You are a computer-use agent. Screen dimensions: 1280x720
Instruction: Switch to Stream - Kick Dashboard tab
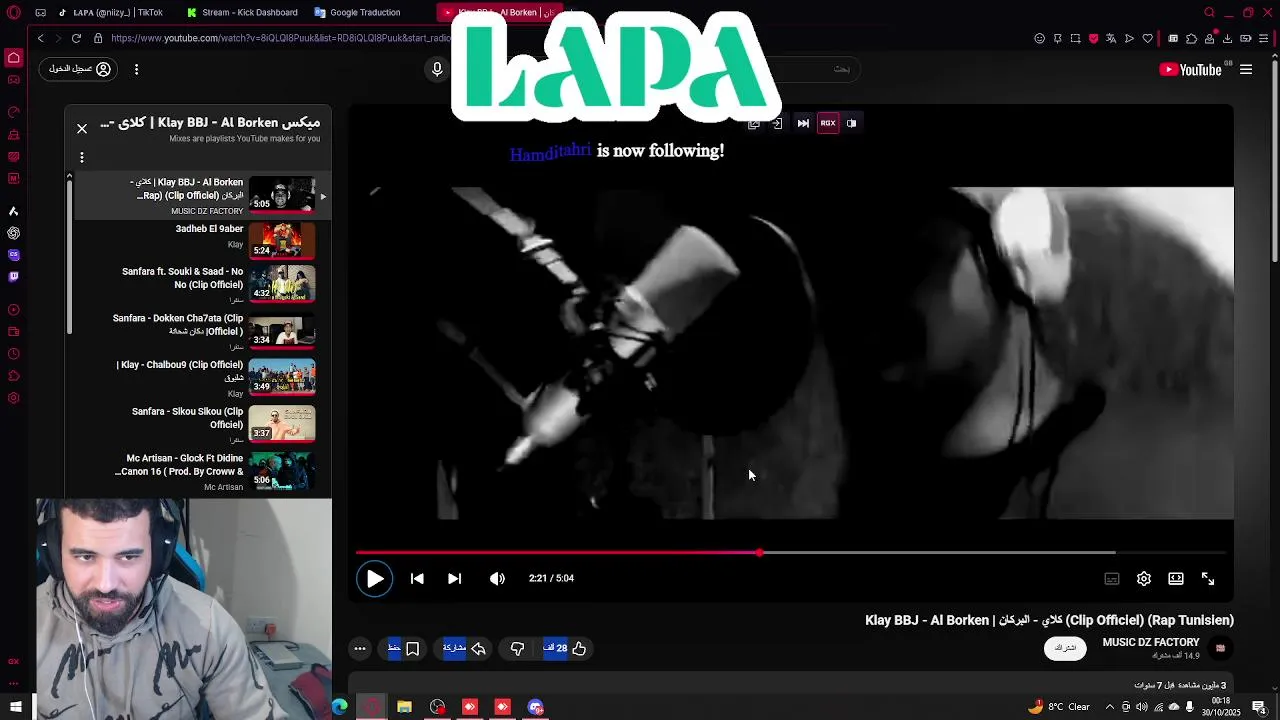(x=244, y=12)
